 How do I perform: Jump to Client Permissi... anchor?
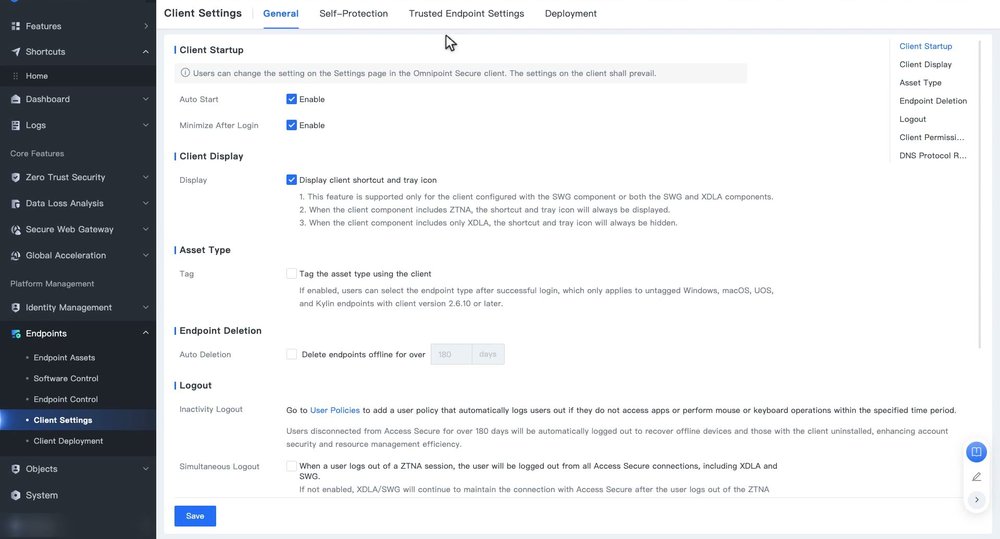coord(932,137)
